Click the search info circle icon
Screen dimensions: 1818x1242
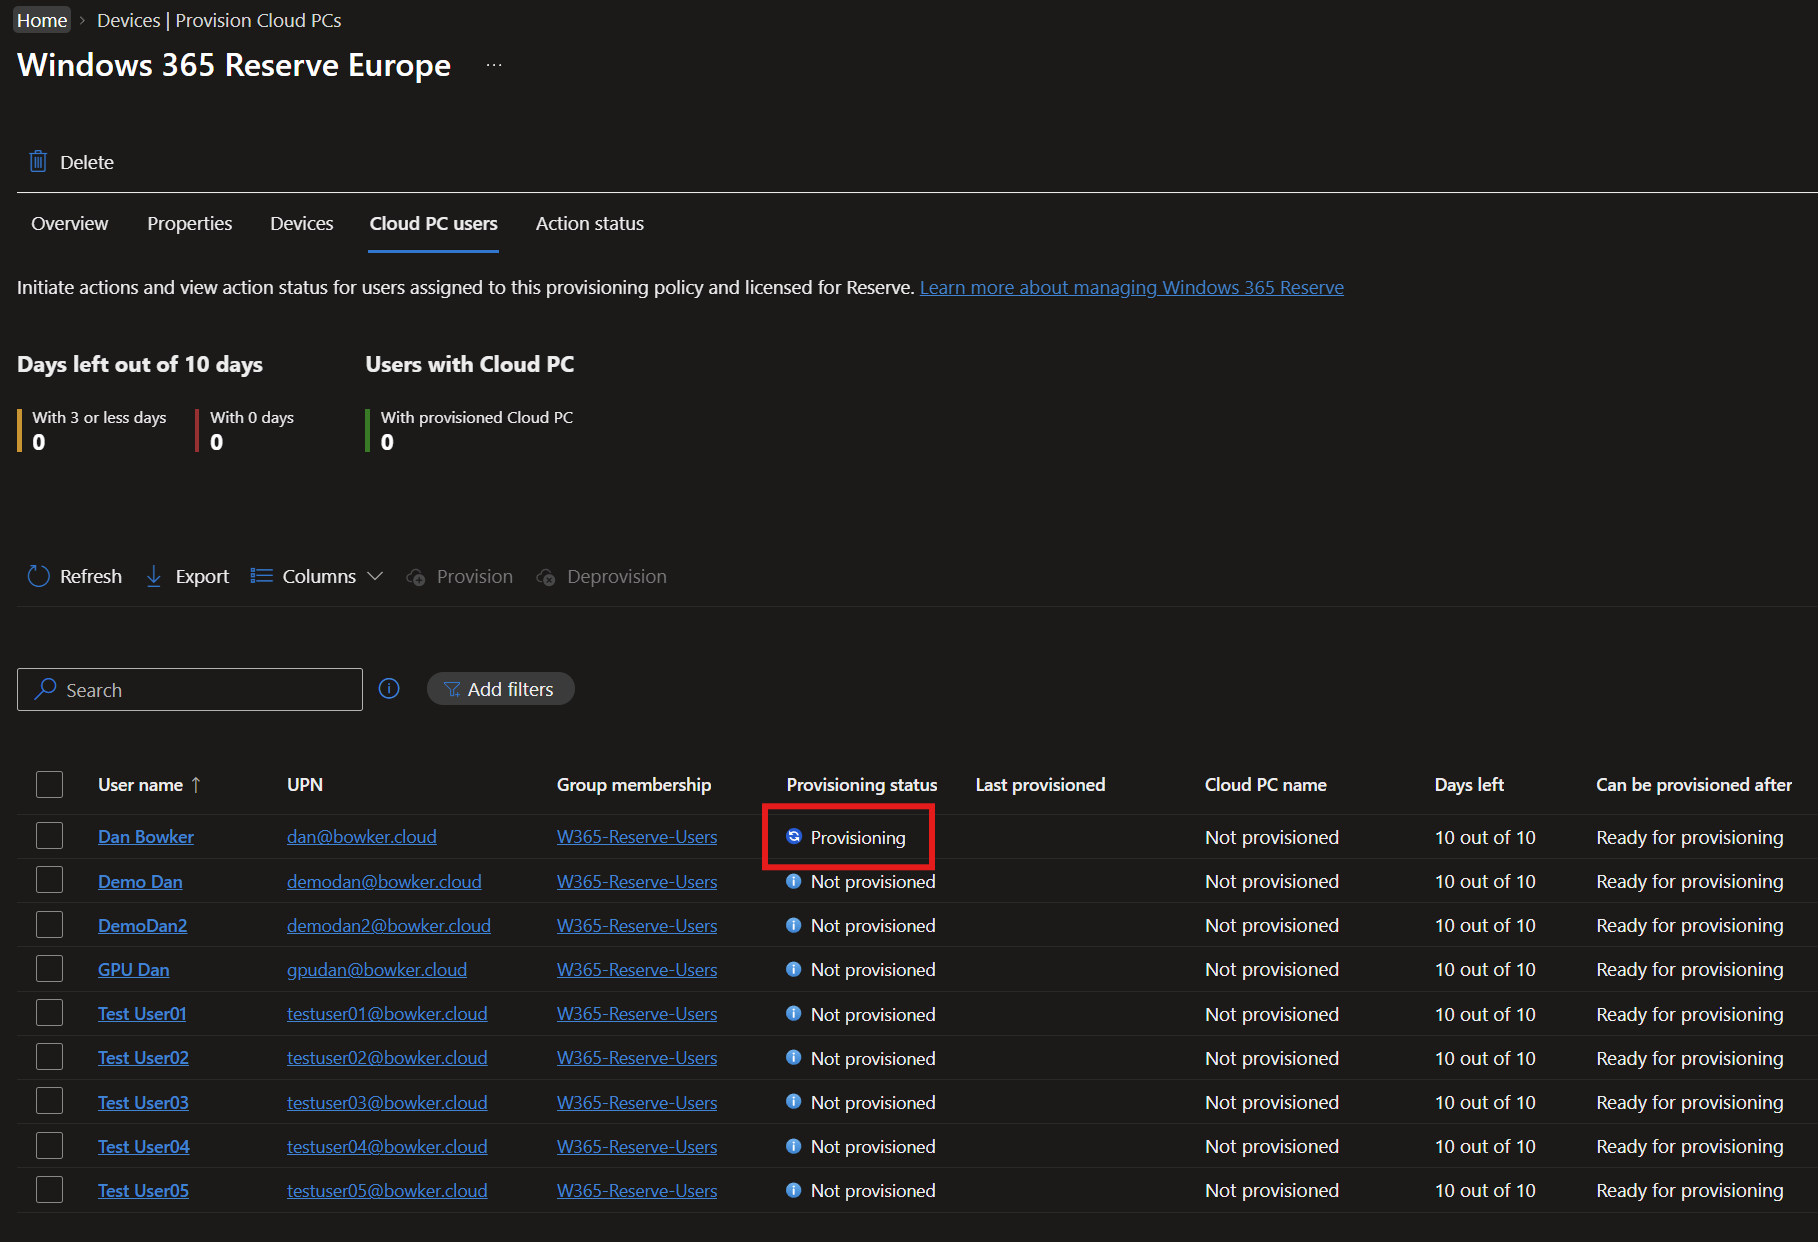tap(389, 688)
